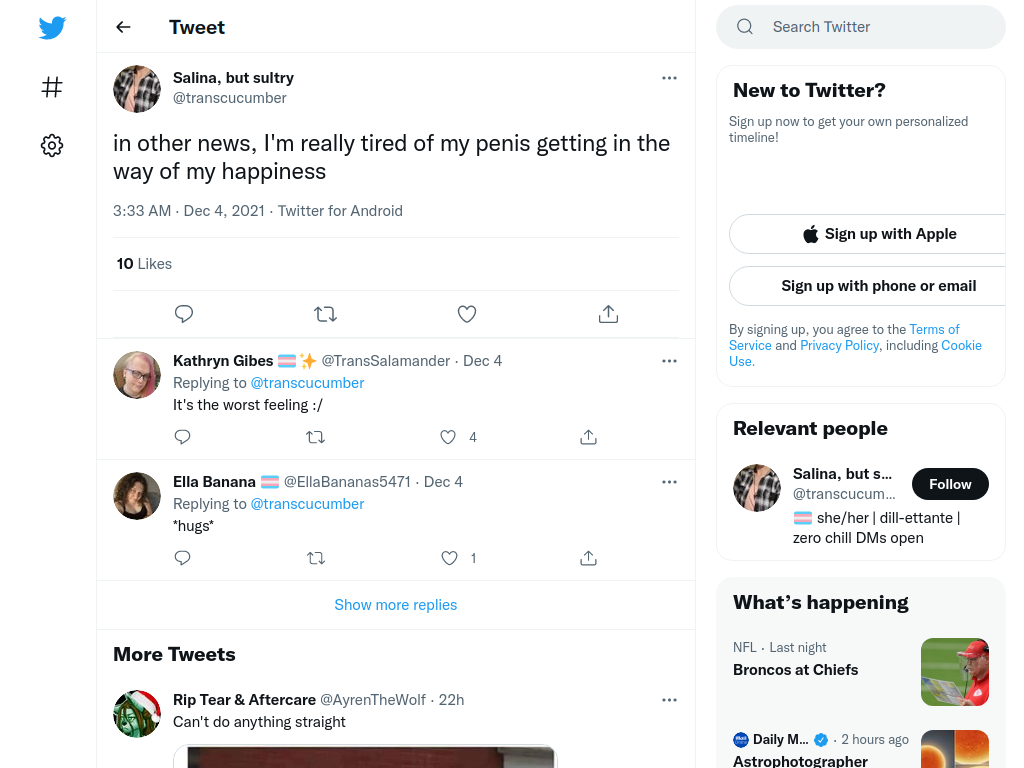Image resolution: width=1024 pixels, height=768 pixels.
Task: Go back using the arrow beside Tweet
Action: [123, 27]
